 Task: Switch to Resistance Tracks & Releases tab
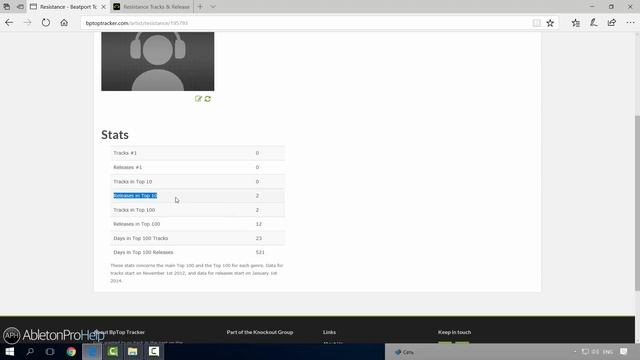click(x=151, y=7)
